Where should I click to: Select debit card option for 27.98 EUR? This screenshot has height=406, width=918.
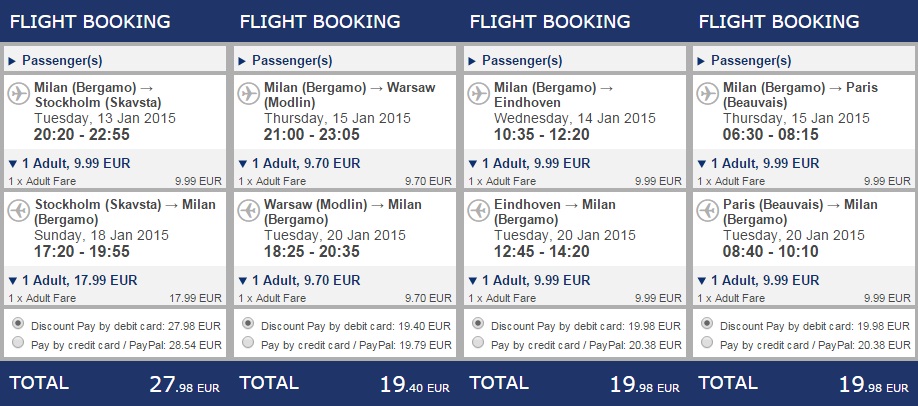18,325
